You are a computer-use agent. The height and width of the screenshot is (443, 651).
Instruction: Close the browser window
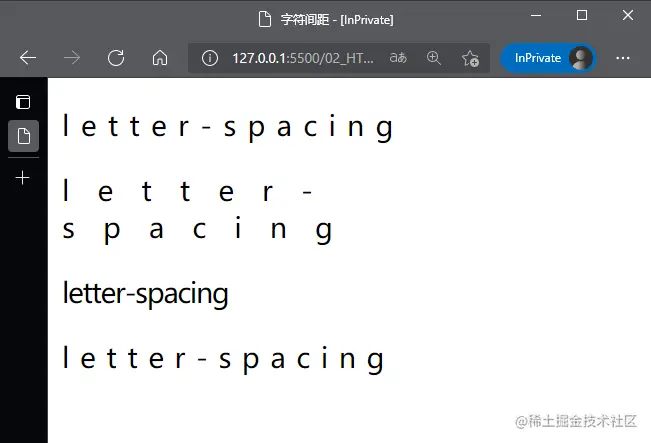628,15
